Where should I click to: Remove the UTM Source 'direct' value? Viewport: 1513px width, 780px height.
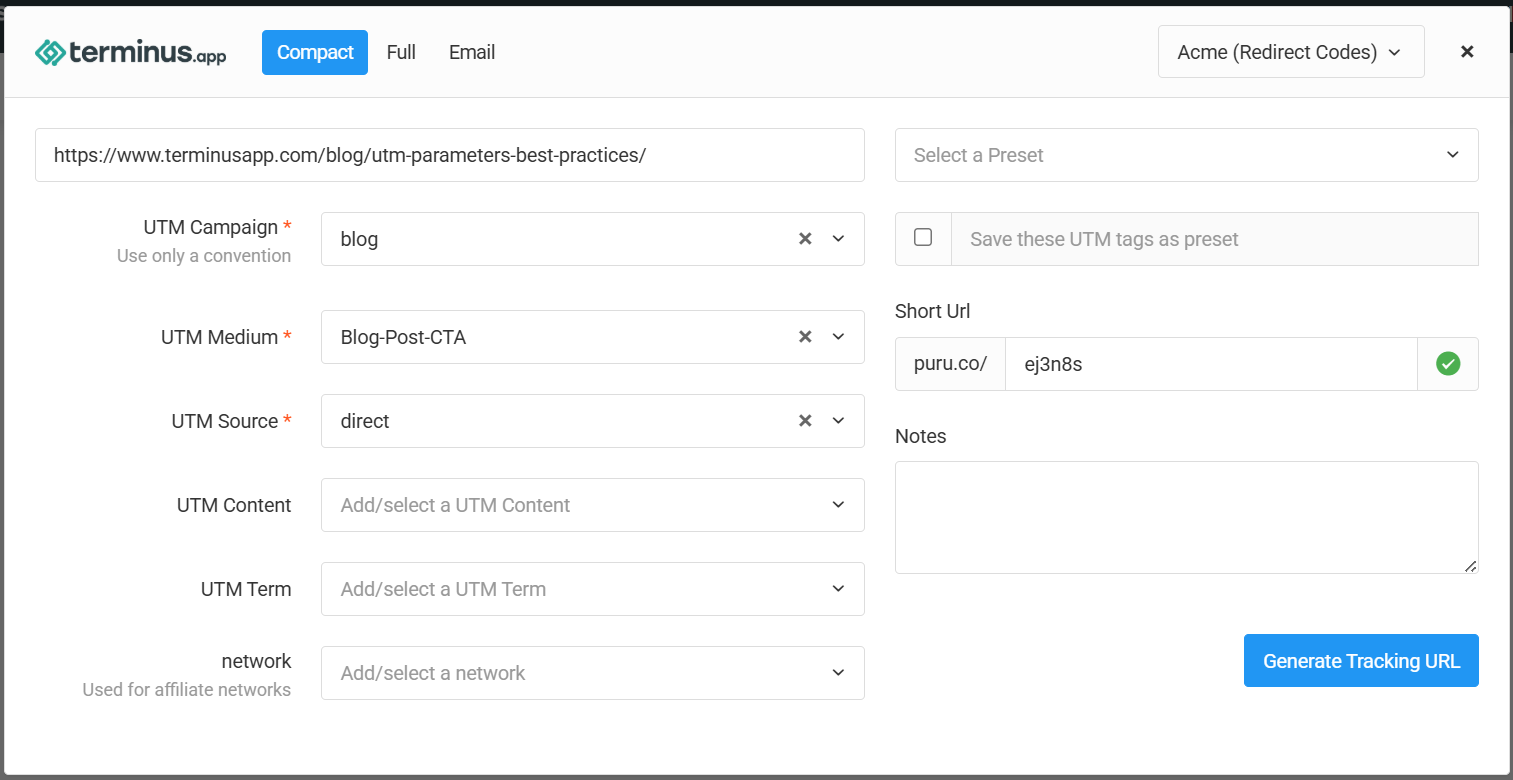805,421
